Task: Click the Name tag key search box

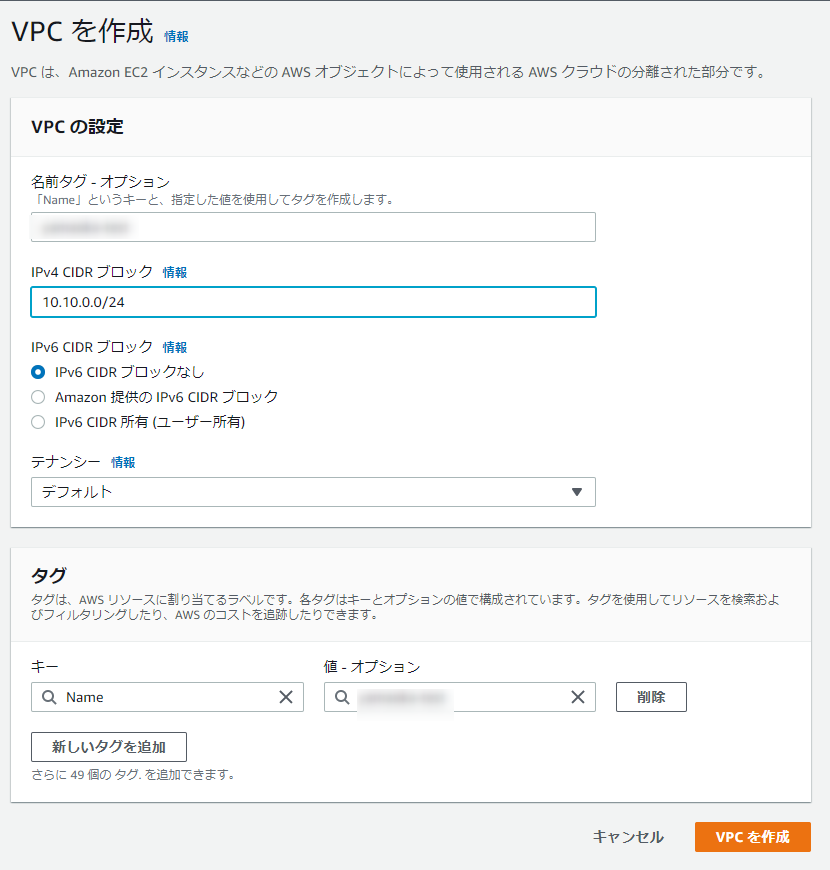Action: click(167, 697)
